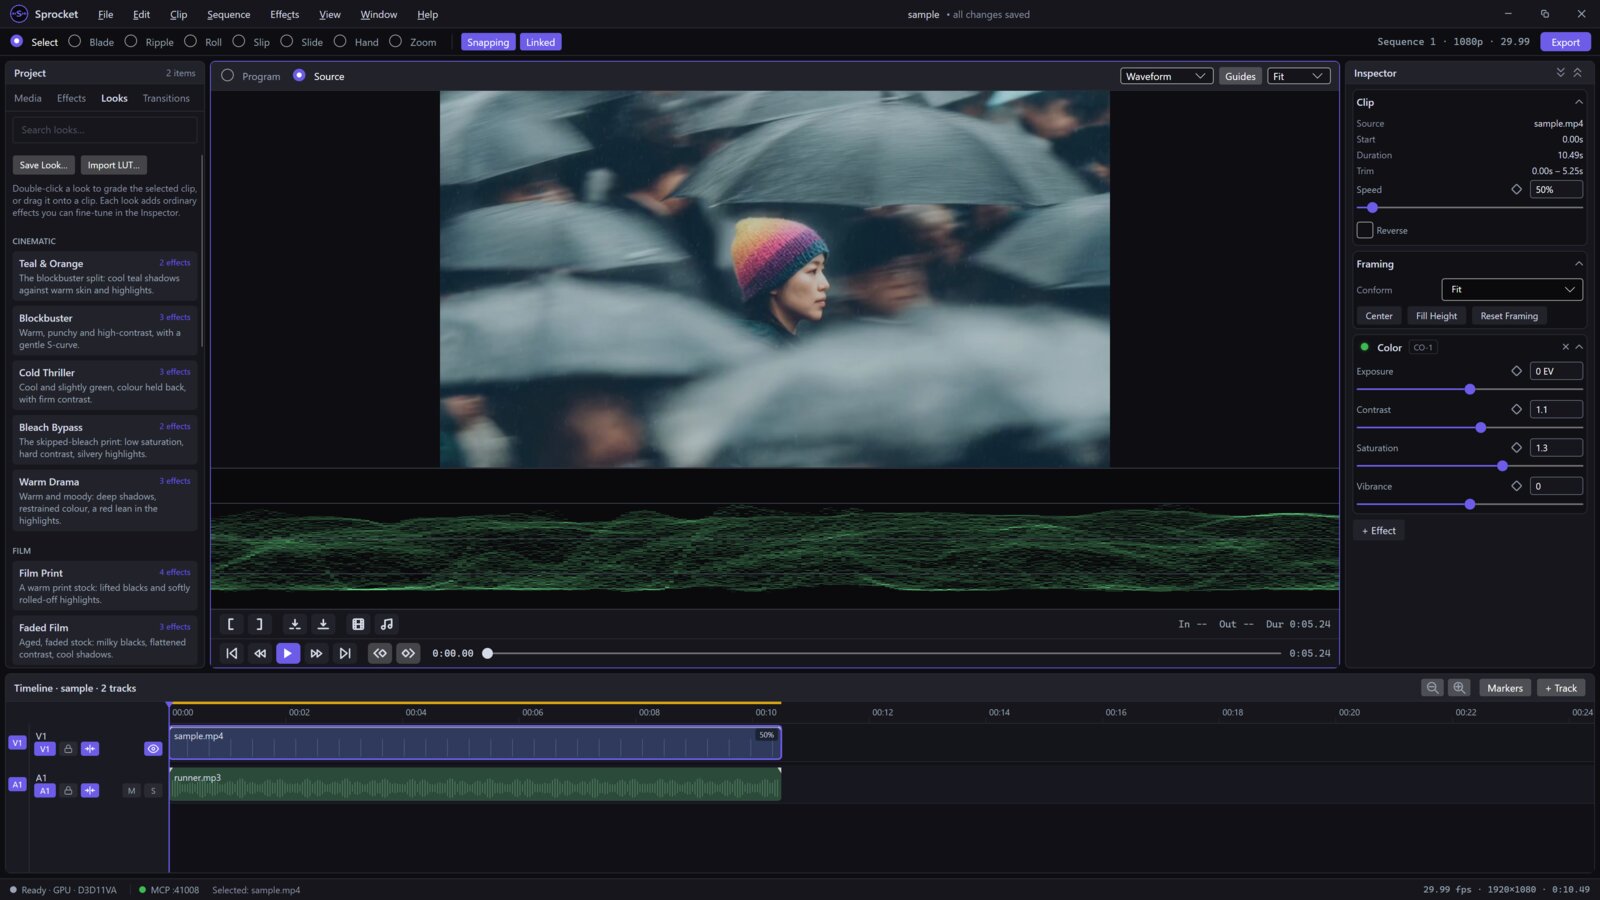Click the rewind playback button

tap(260, 653)
